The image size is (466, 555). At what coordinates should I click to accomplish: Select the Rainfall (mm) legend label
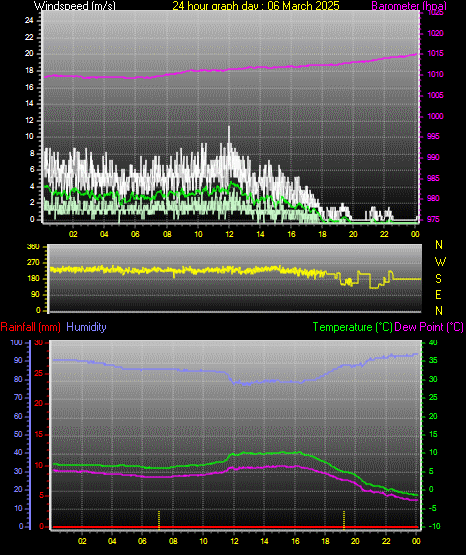pyautogui.click(x=30, y=327)
